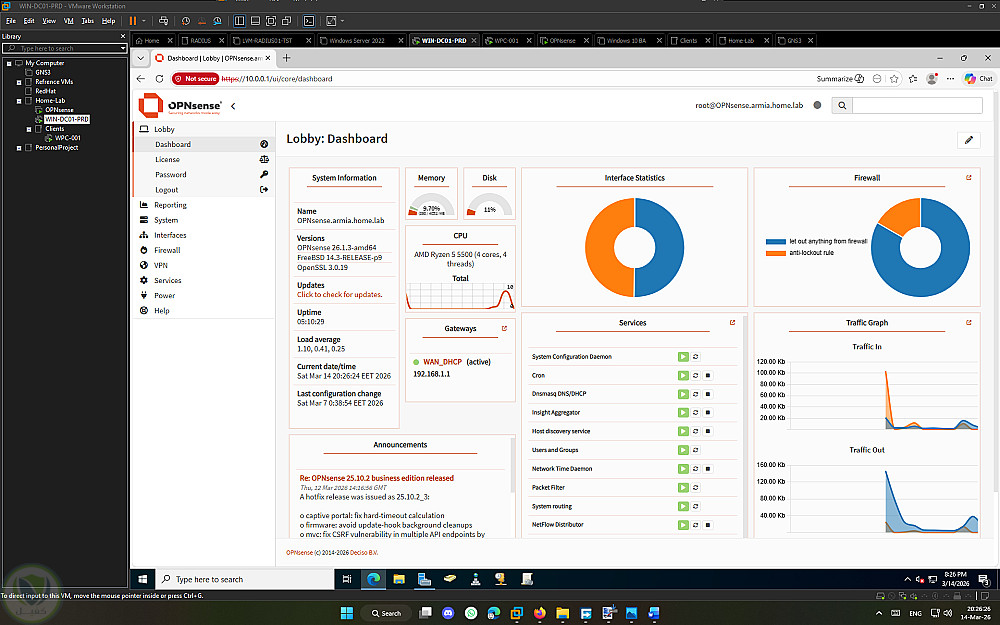Click the VM taskbar 'Type here to search' box
Image resolution: width=1000 pixels, height=625 pixels.
tap(246, 579)
